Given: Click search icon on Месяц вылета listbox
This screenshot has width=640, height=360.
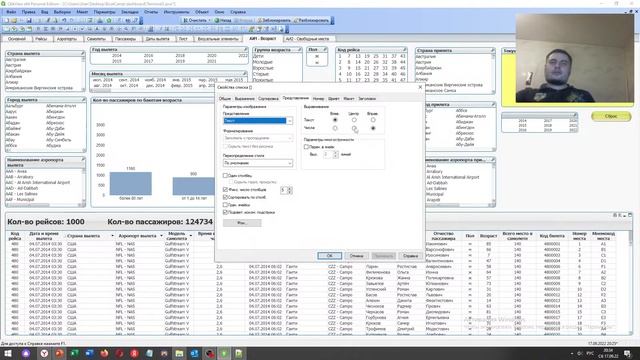Looking at the screenshot, I should click(244, 73).
